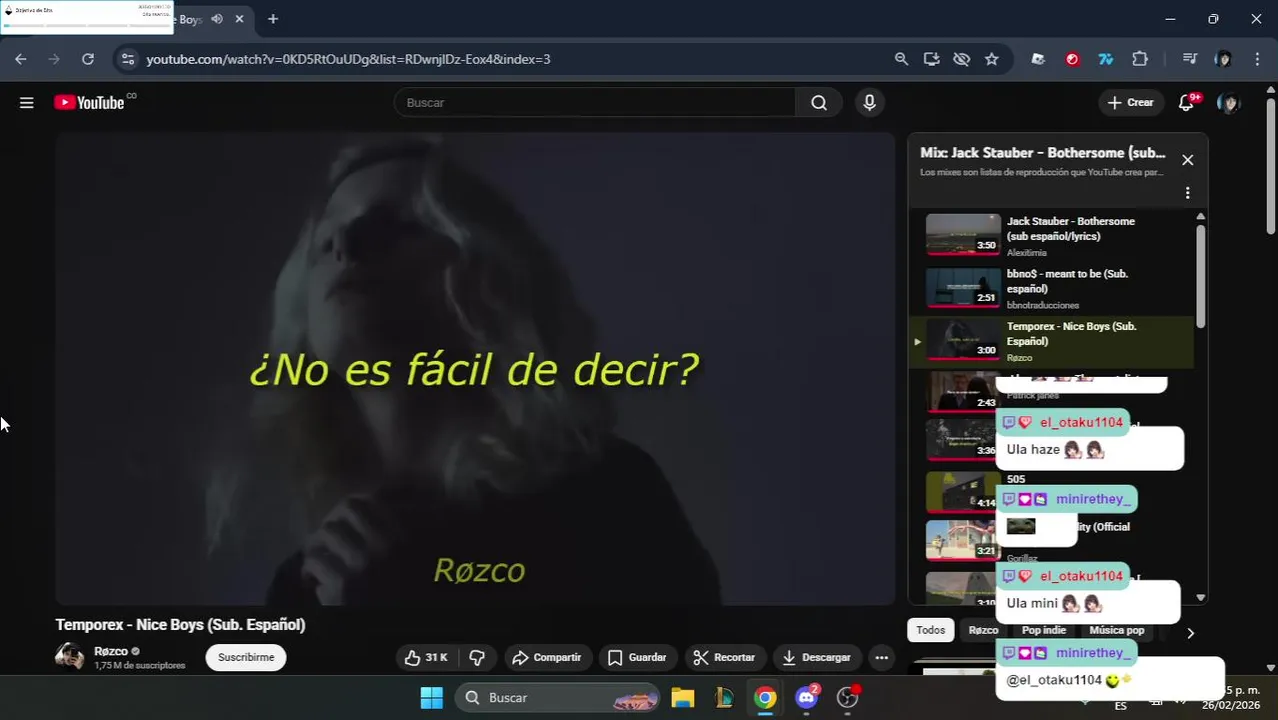Open the zoom magnifier in address bar

click(x=901, y=59)
